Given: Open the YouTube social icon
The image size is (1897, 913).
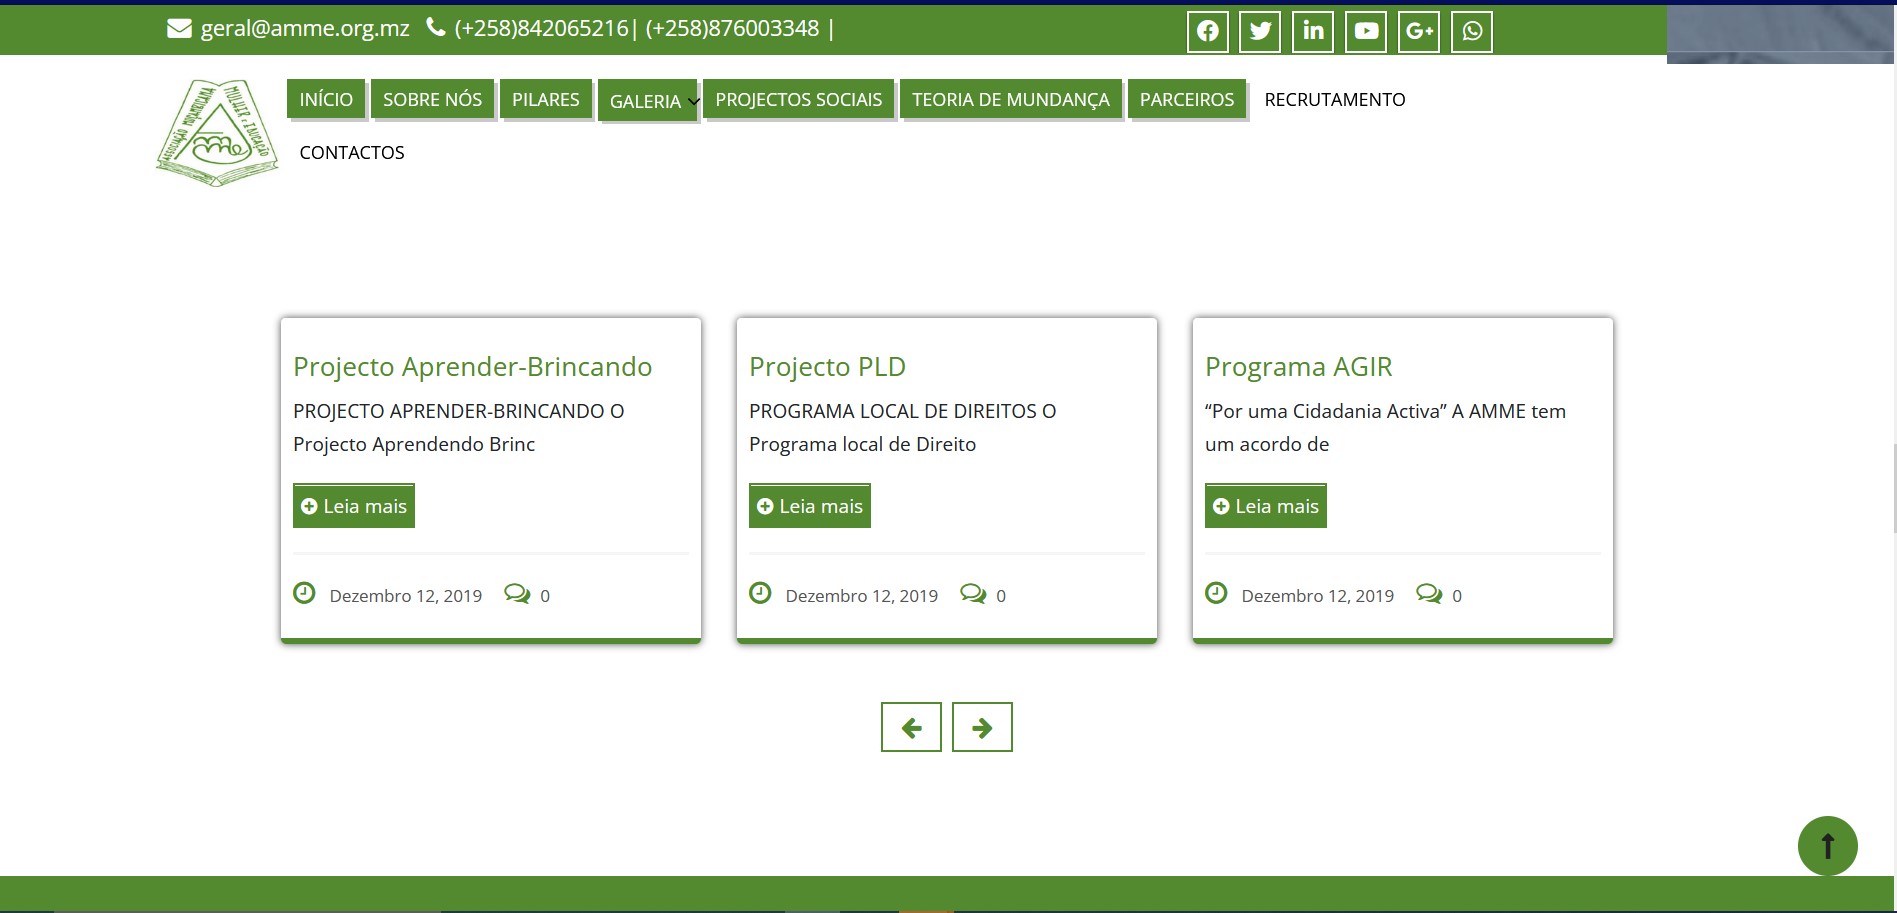Looking at the screenshot, I should click(1366, 31).
